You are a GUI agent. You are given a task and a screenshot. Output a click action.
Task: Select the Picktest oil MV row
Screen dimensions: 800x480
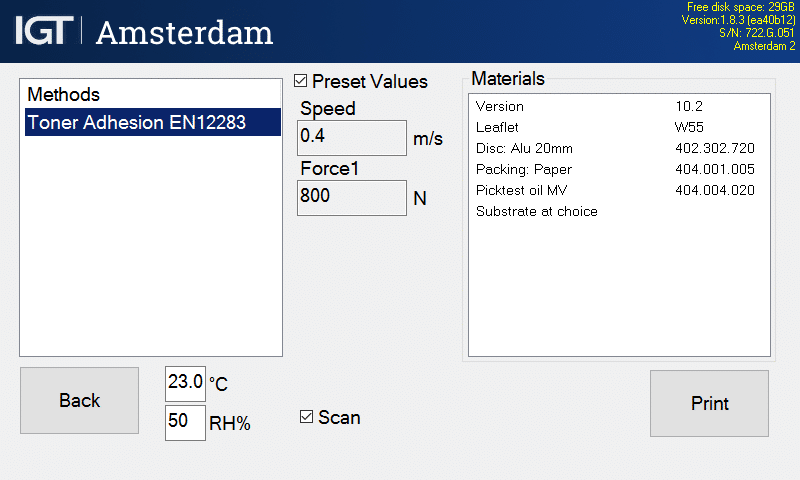click(618, 190)
